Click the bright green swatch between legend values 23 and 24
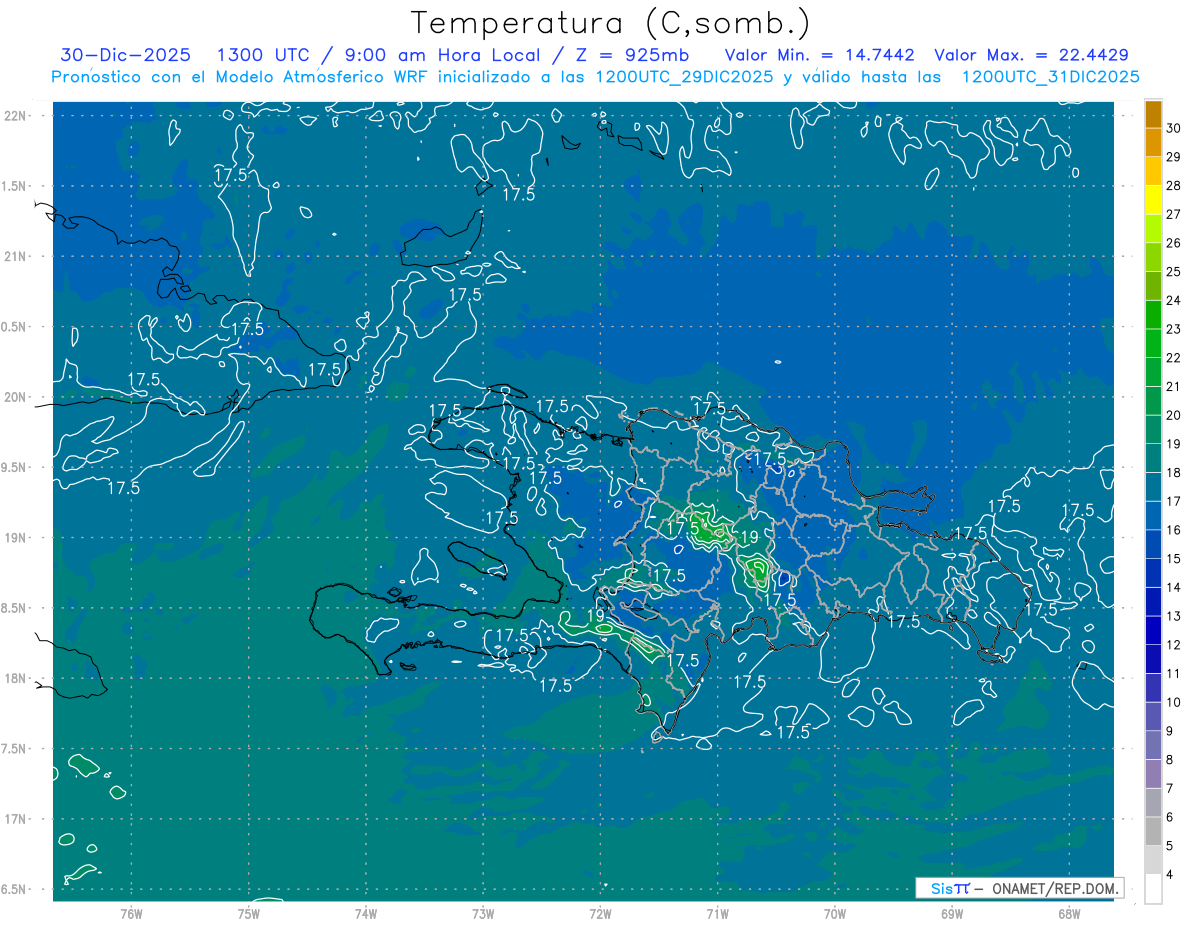Viewport: 1200px width, 927px height. tap(1153, 314)
